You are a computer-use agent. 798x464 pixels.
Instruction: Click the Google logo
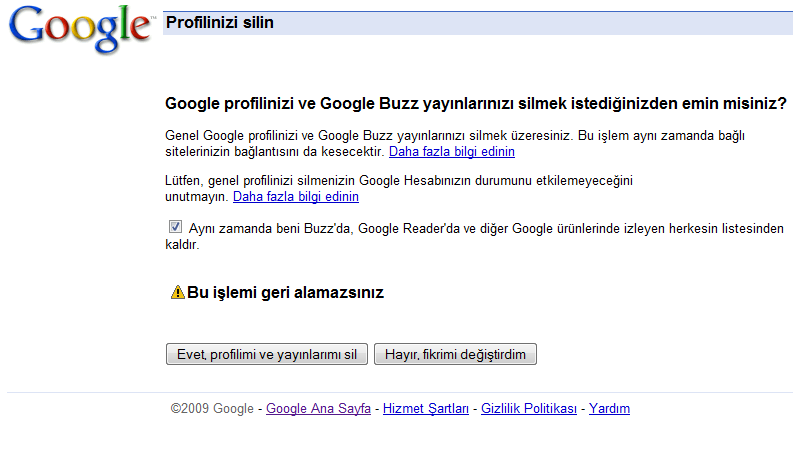(80, 29)
